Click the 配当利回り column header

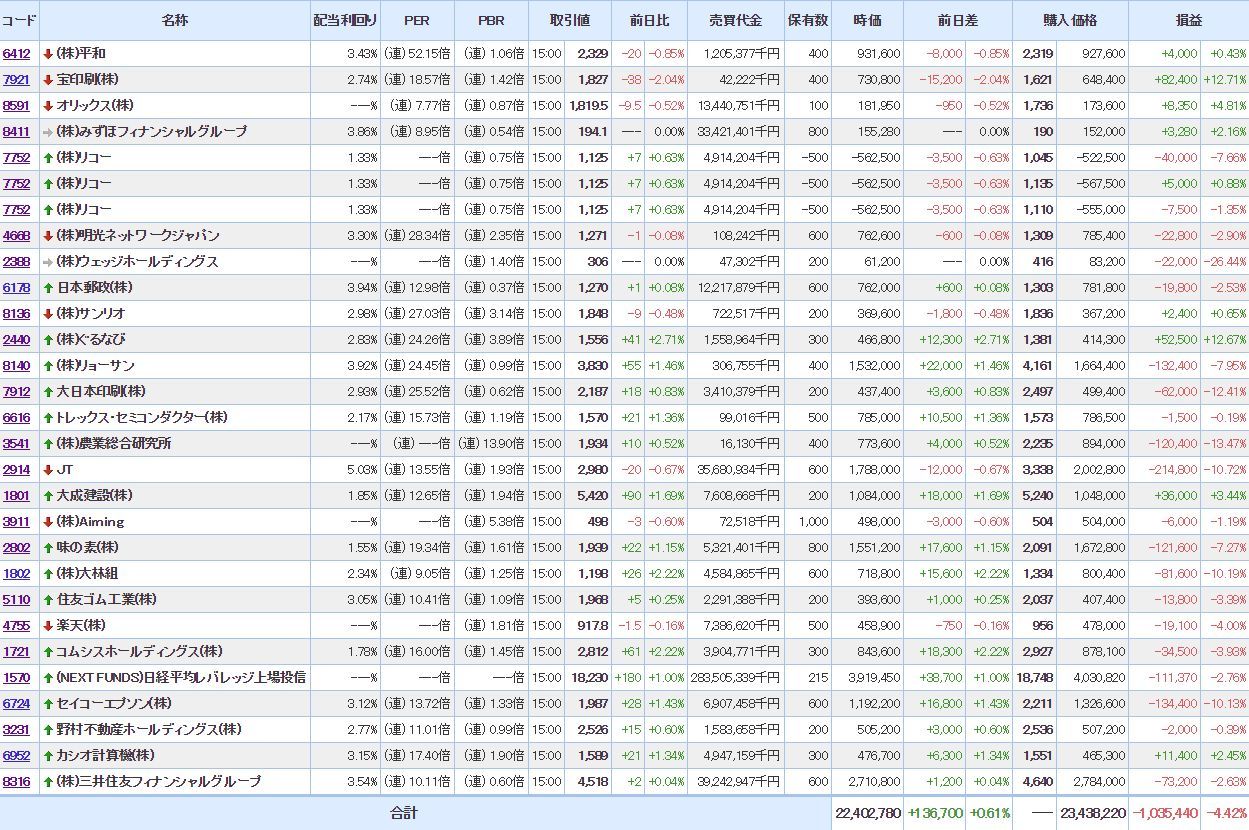pyautogui.click(x=345, y=20)
